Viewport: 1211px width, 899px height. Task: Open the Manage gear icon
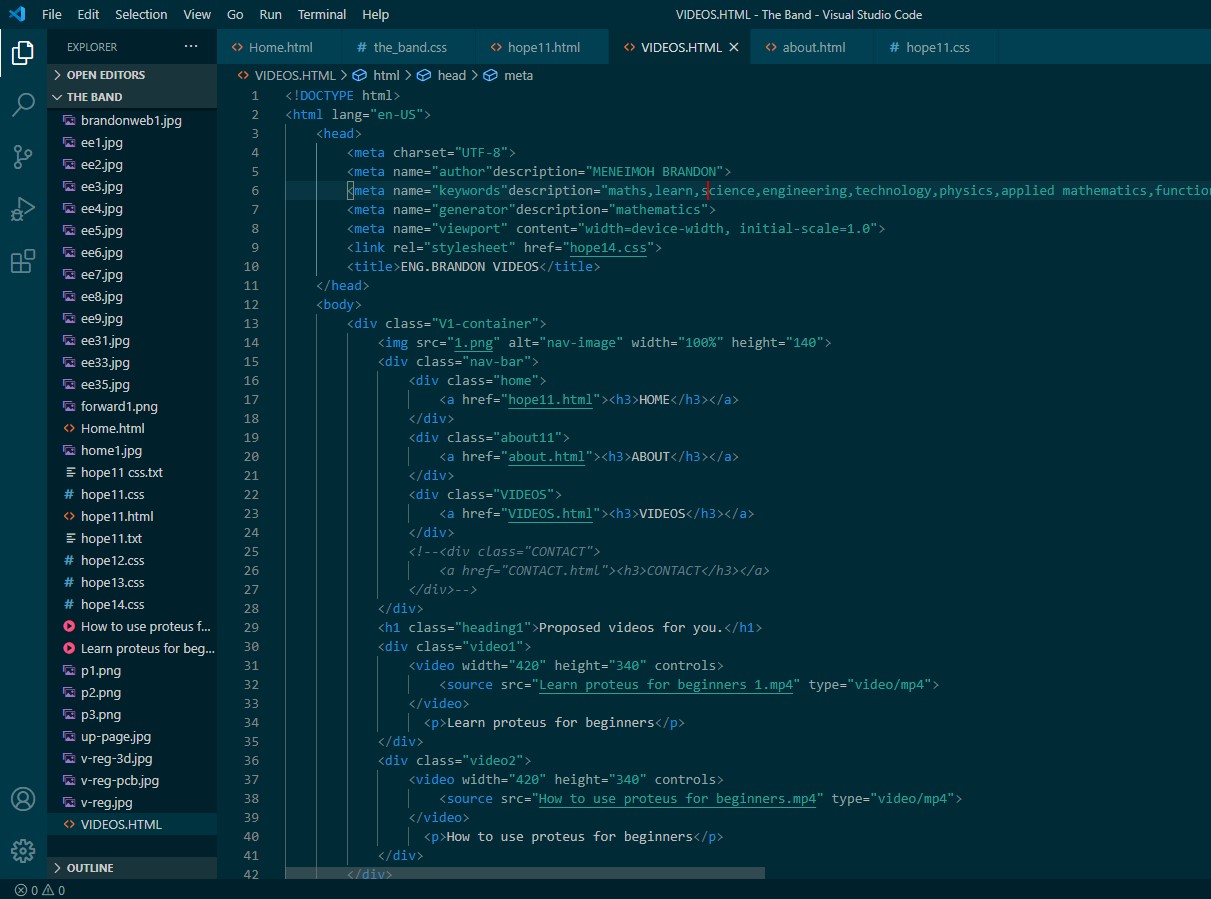coord(23,851)
